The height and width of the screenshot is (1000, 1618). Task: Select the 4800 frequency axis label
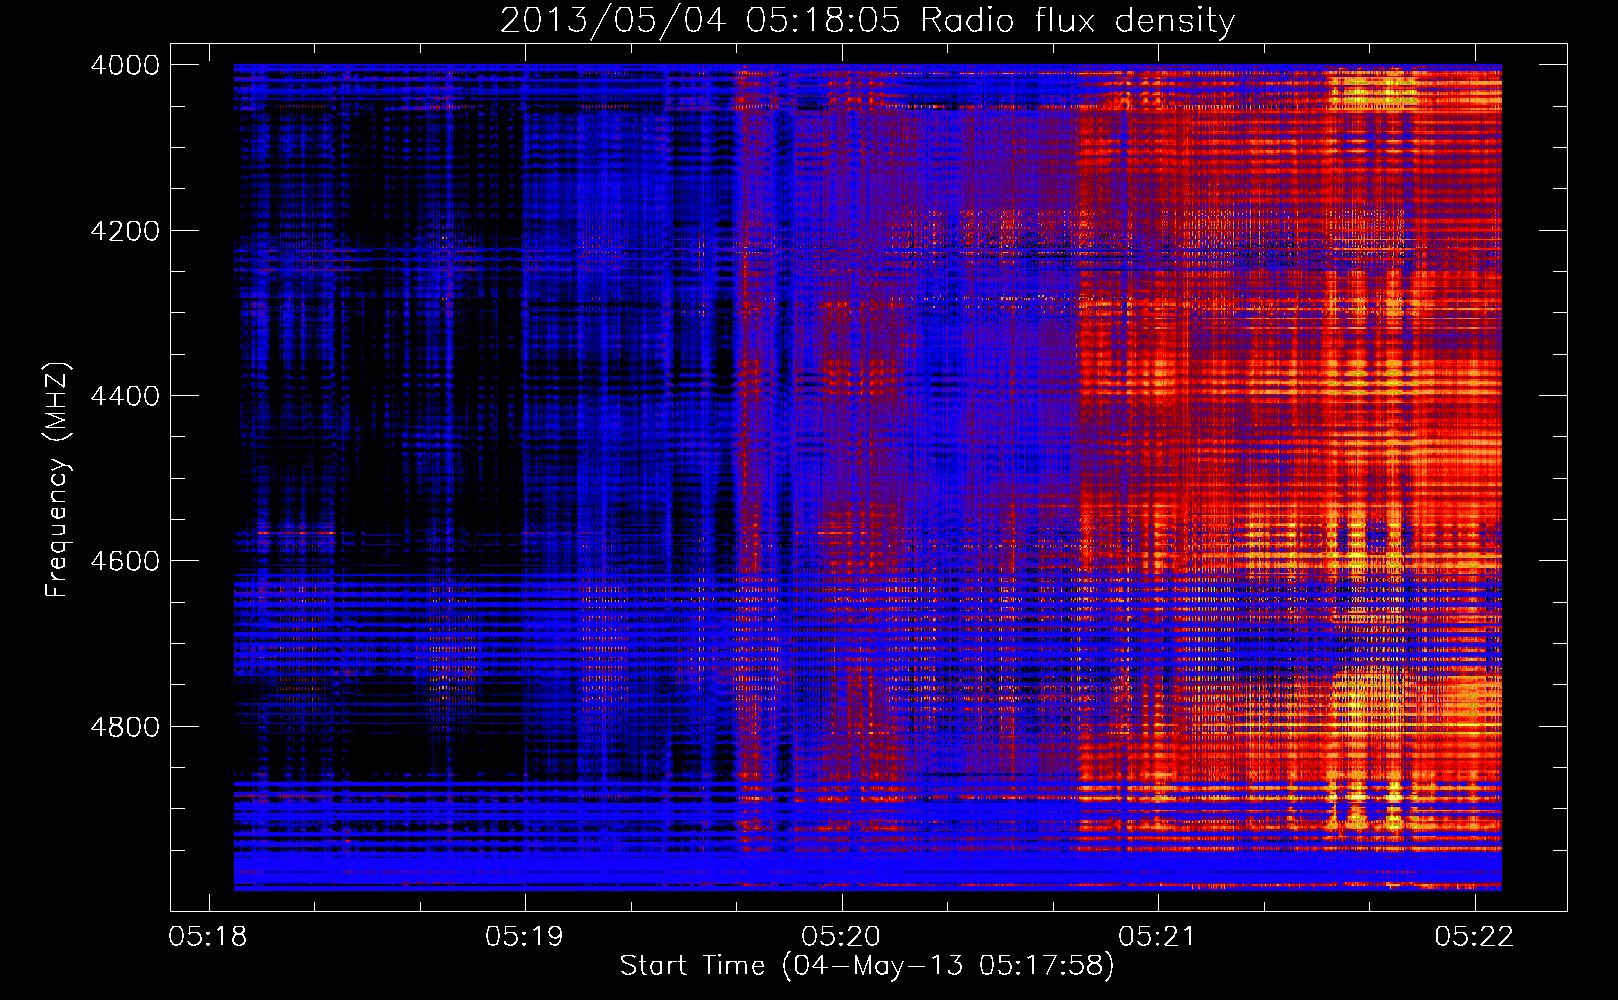(125, 726)
